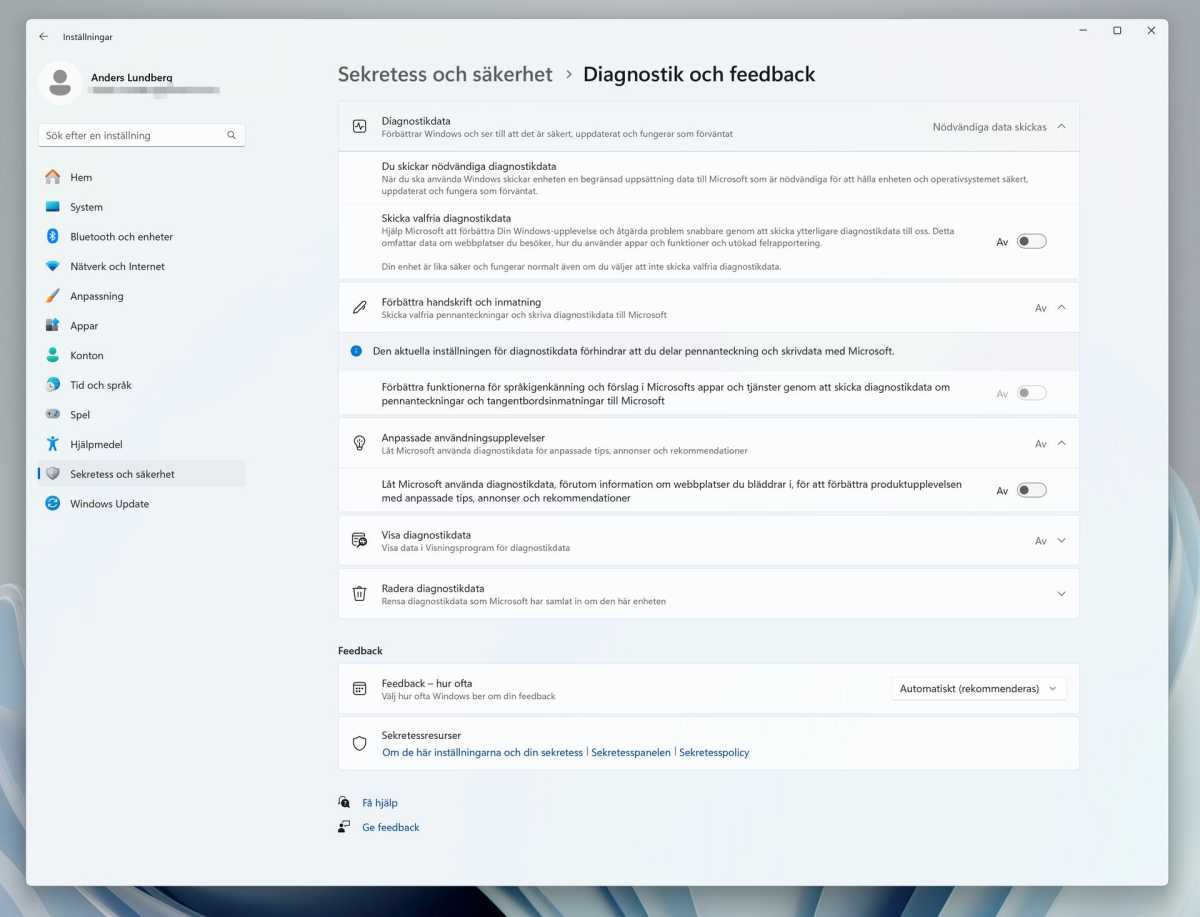Click the Bluetooth icon in the sidebar
Viewport: 1200px width, 917px height.
coord(53,236)
